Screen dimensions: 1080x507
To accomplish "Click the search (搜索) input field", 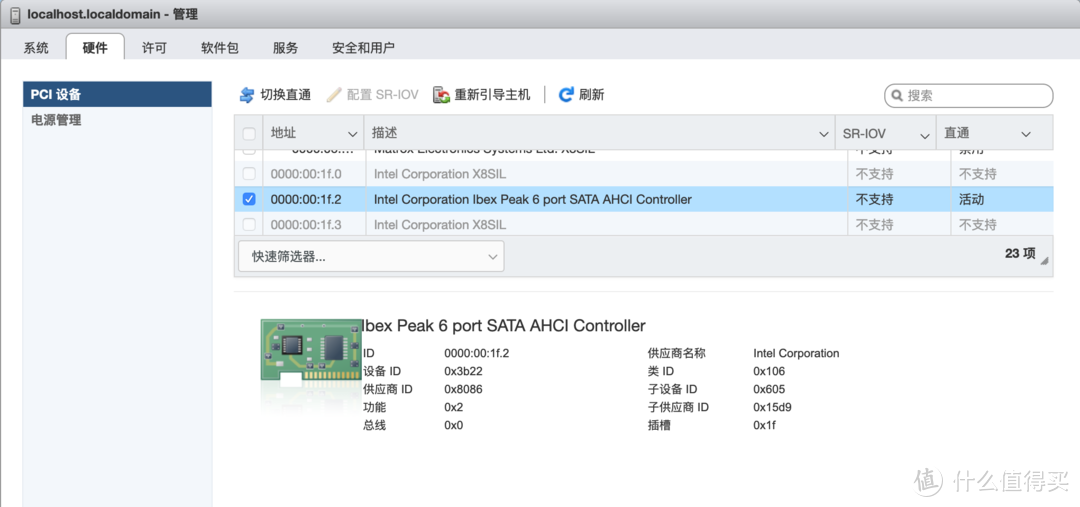I will 975,96.
